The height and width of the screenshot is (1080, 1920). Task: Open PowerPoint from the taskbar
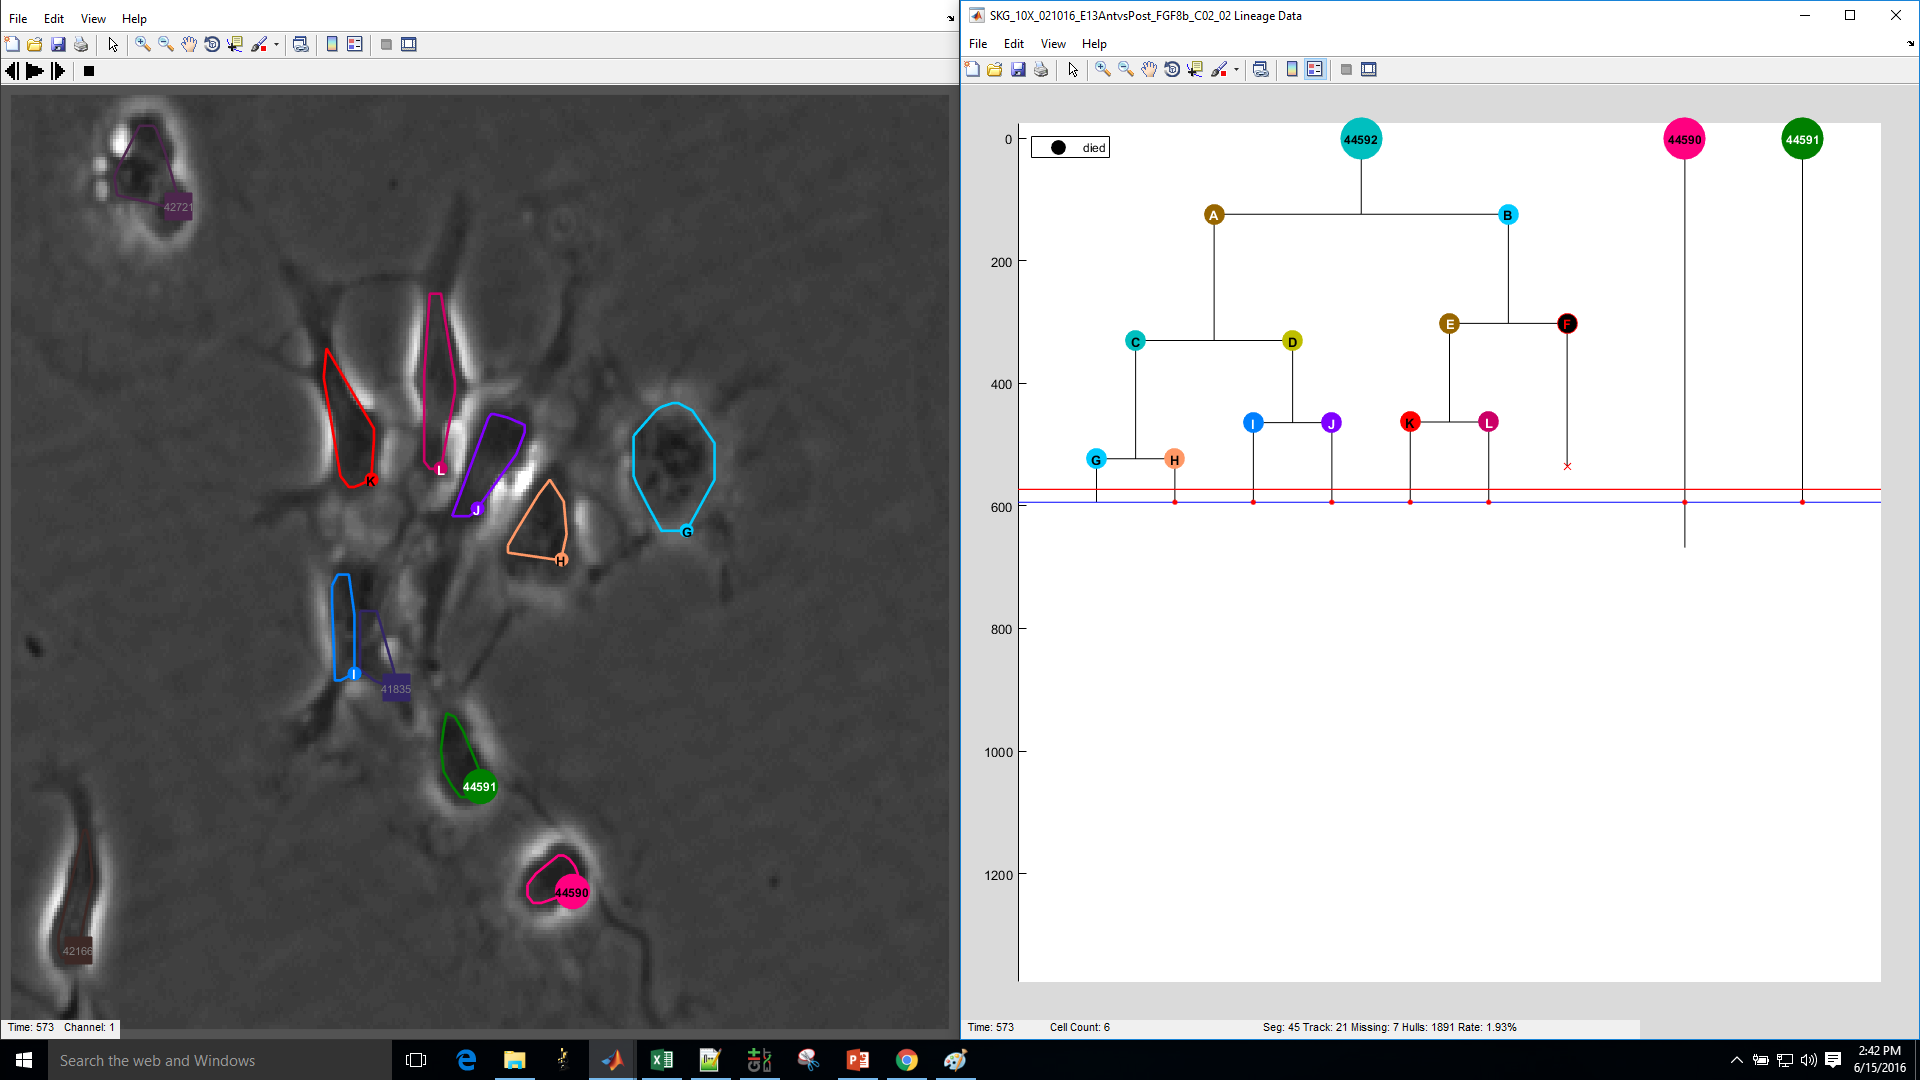[x=857, y=1060]
